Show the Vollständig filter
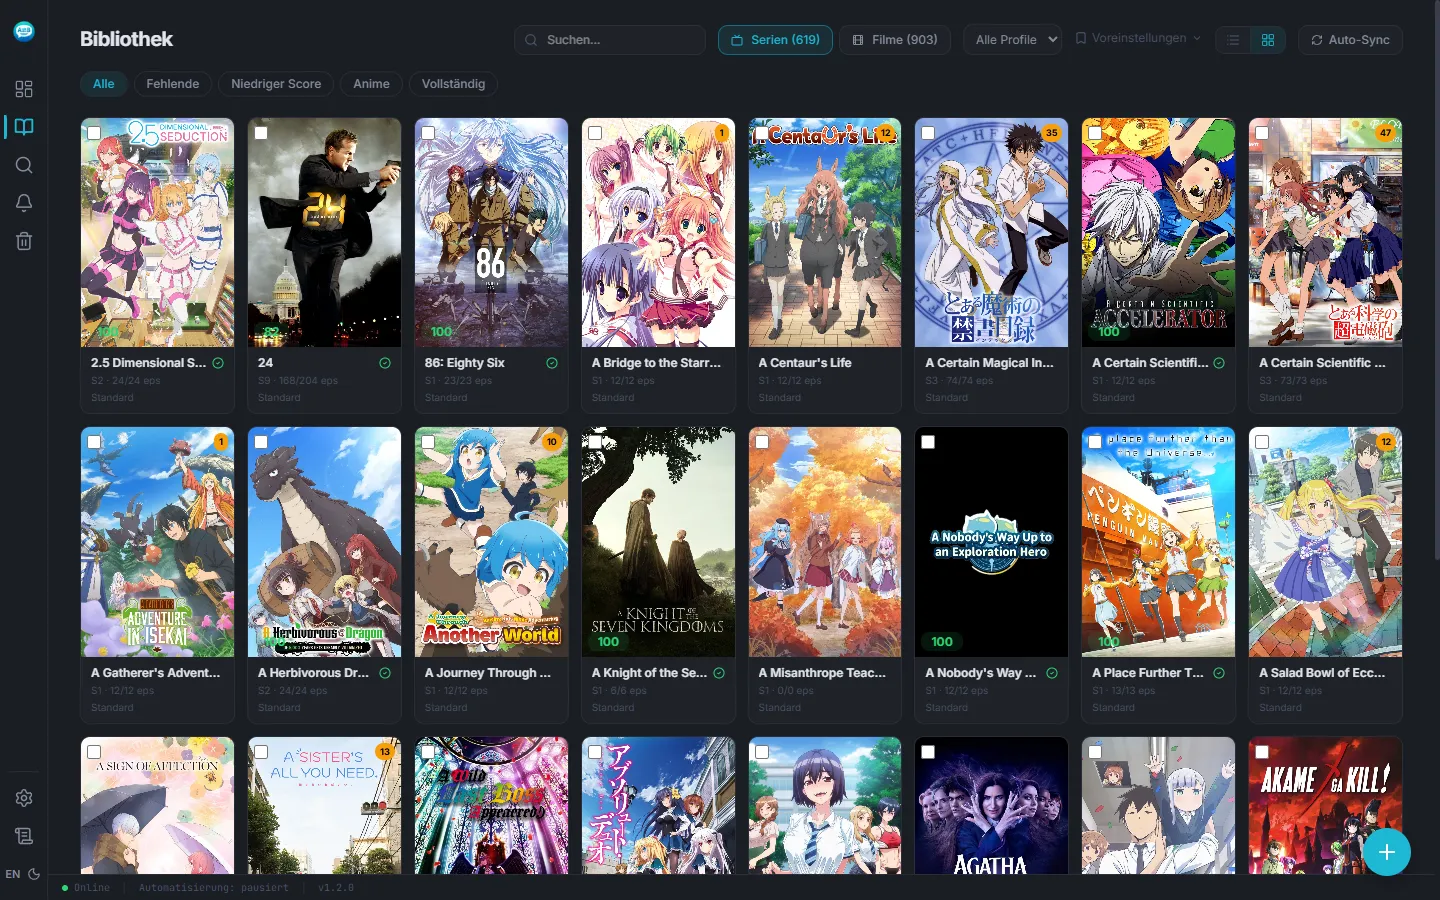 click(453, 84)
